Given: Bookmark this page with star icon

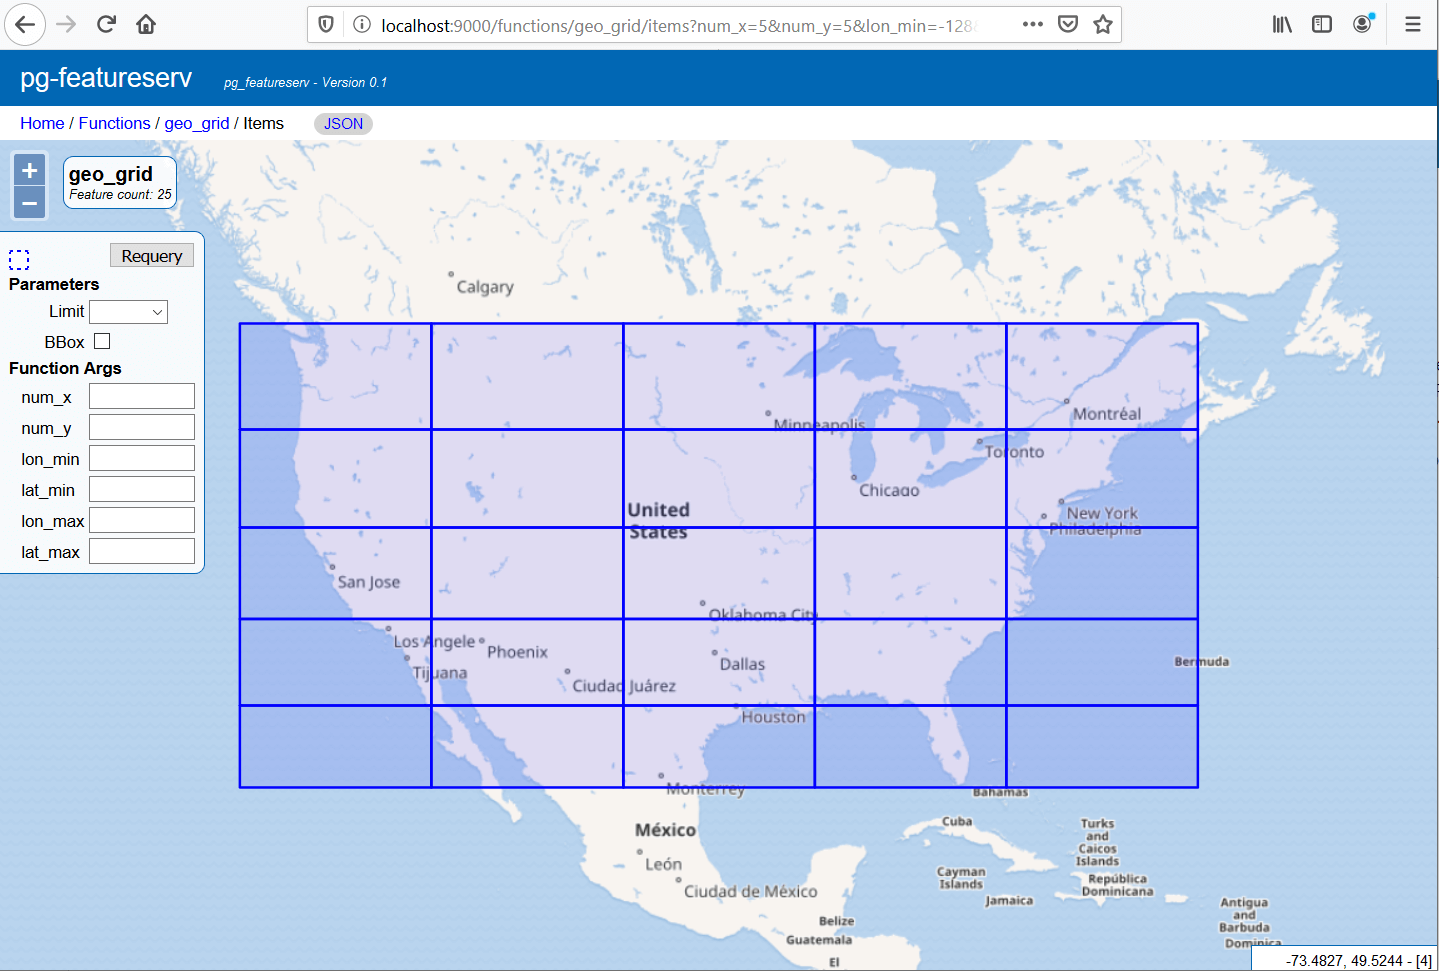Looking at the screenshot, I should 1102,25.
